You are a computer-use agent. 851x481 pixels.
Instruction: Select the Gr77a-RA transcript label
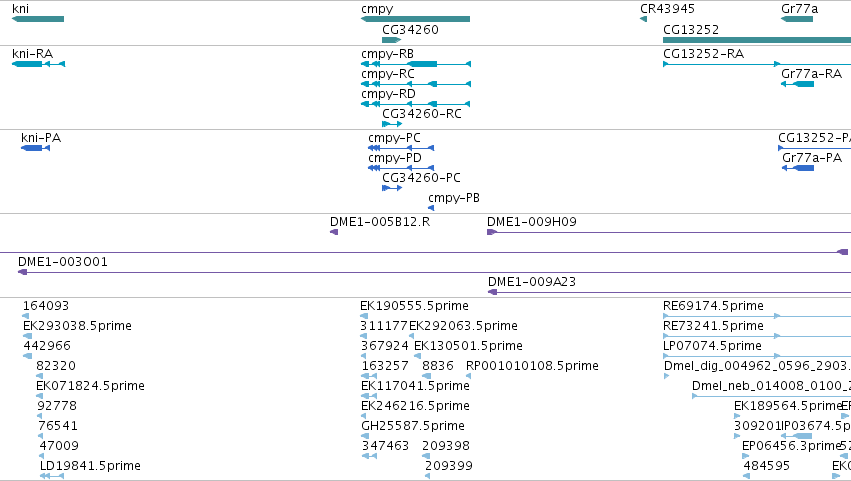click(811, 74)
